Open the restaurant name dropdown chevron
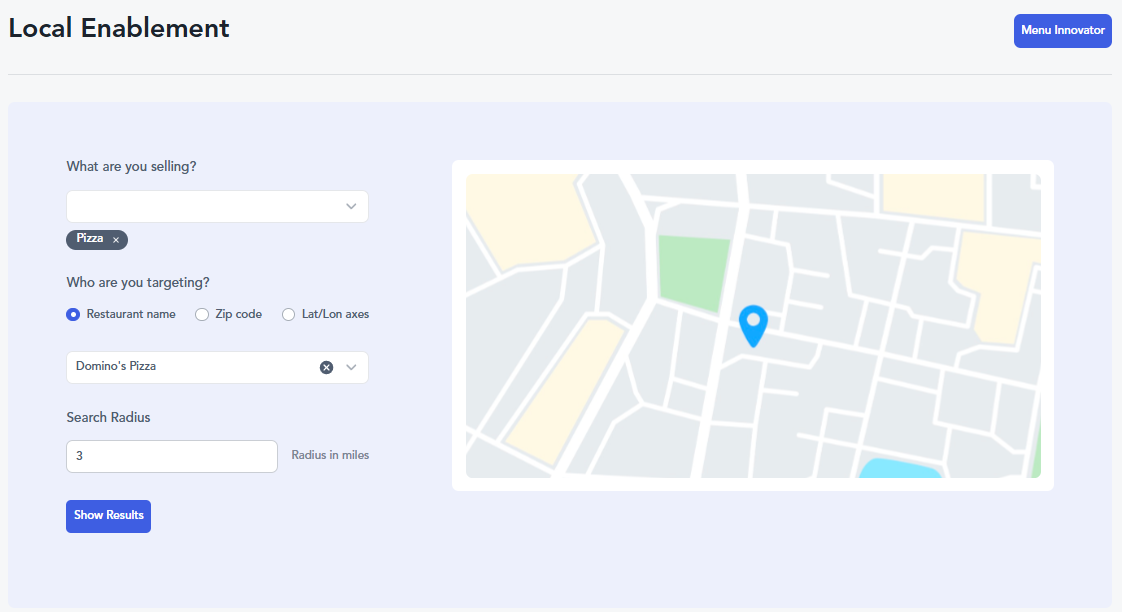The image size is (1122, 612). click(351, 367)
